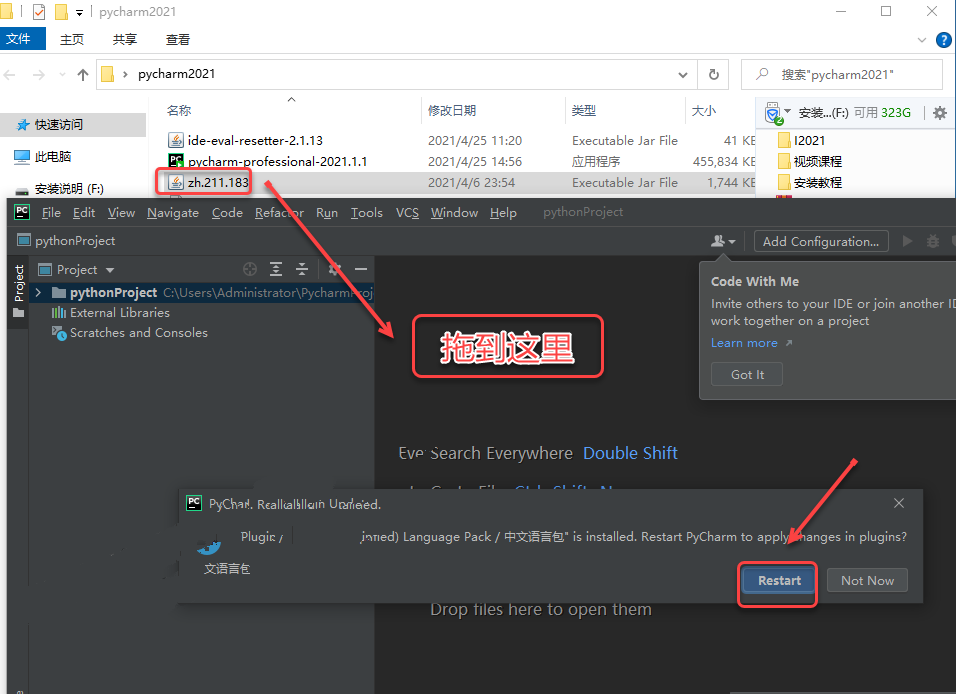This screenshot has height=694, width=956.
Task: Click Got It in Code With Me popup
Action: [x=747, y=374]
